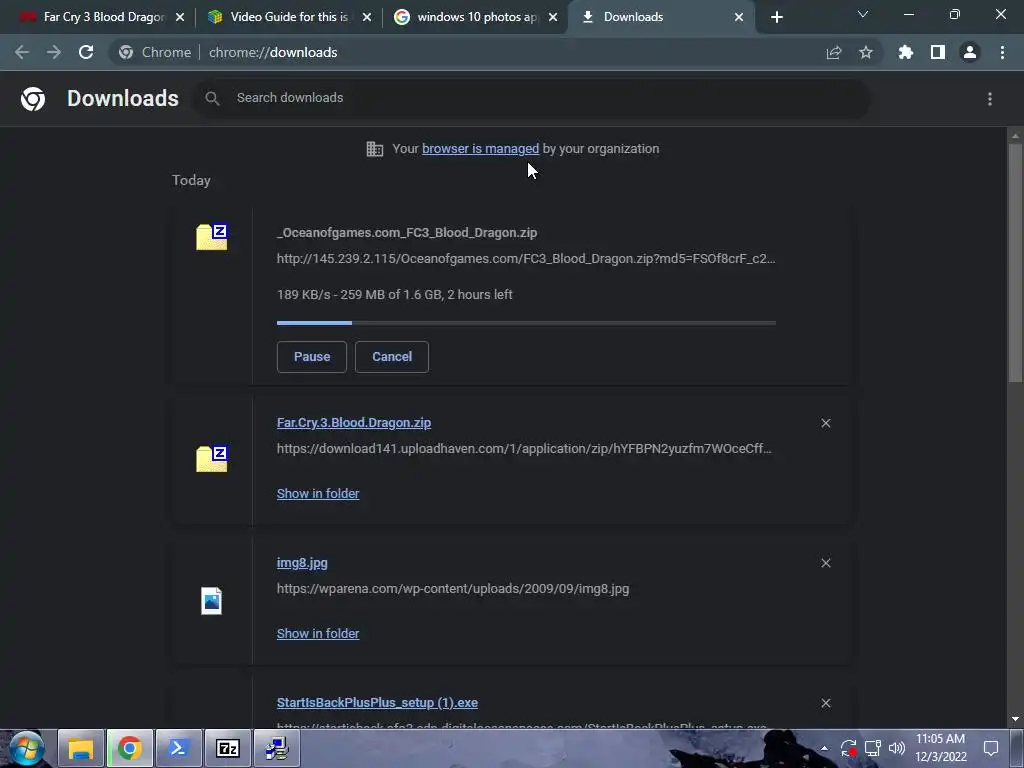Image resolution: width=1024 pixels, height=768 pixels.
Task: Click the site info Chrome chip
Action: [155, 52]
